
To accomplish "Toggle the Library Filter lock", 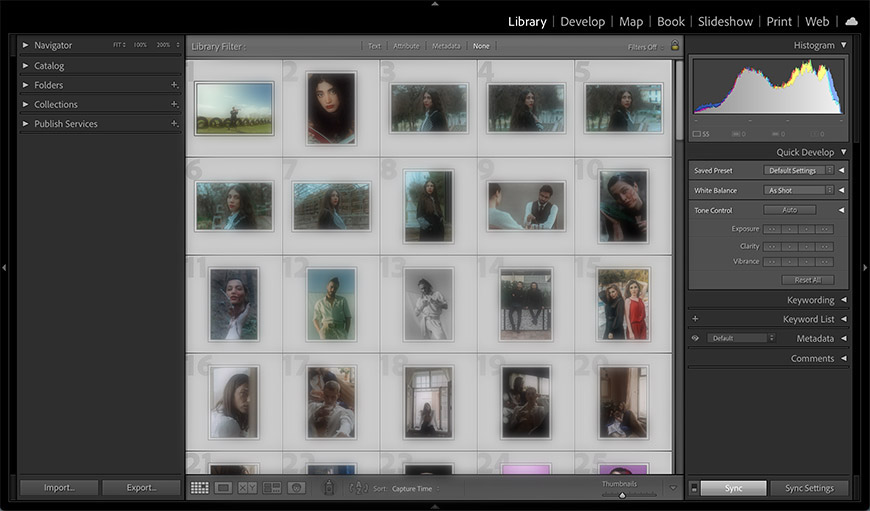I will pos(675,45).
